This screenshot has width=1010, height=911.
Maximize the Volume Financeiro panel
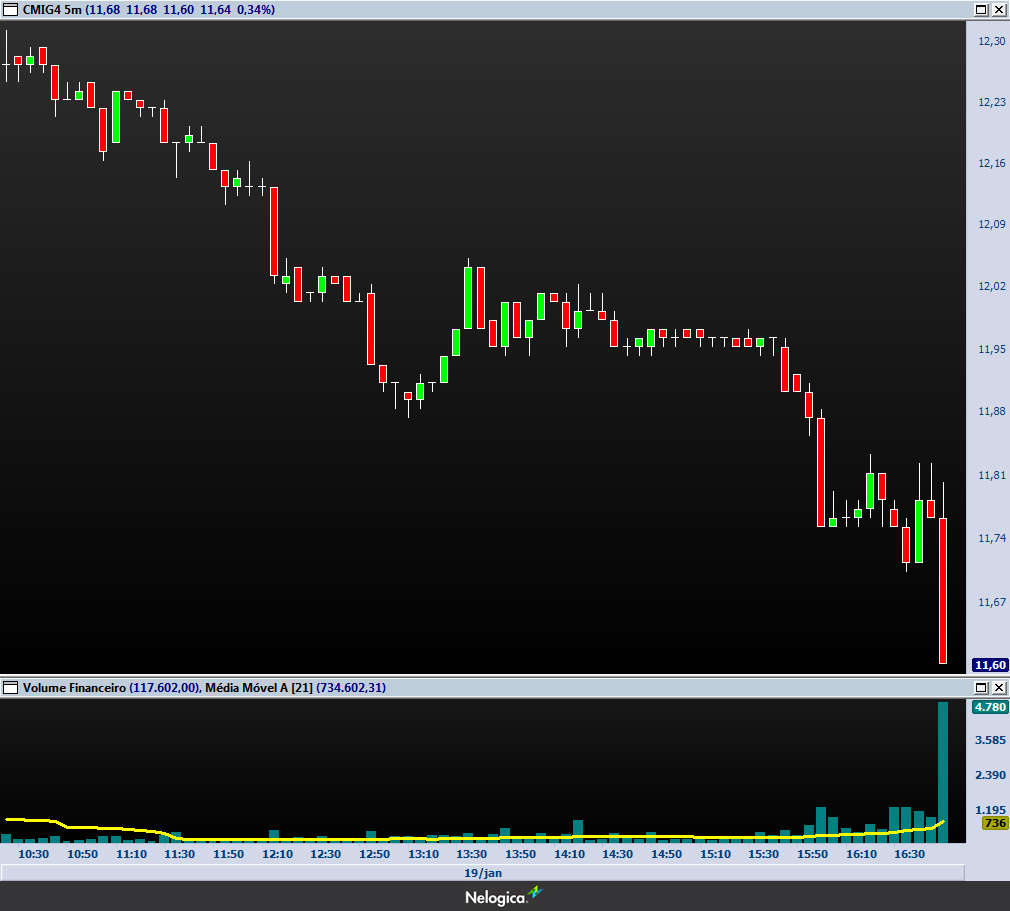[x=980, y=688]
